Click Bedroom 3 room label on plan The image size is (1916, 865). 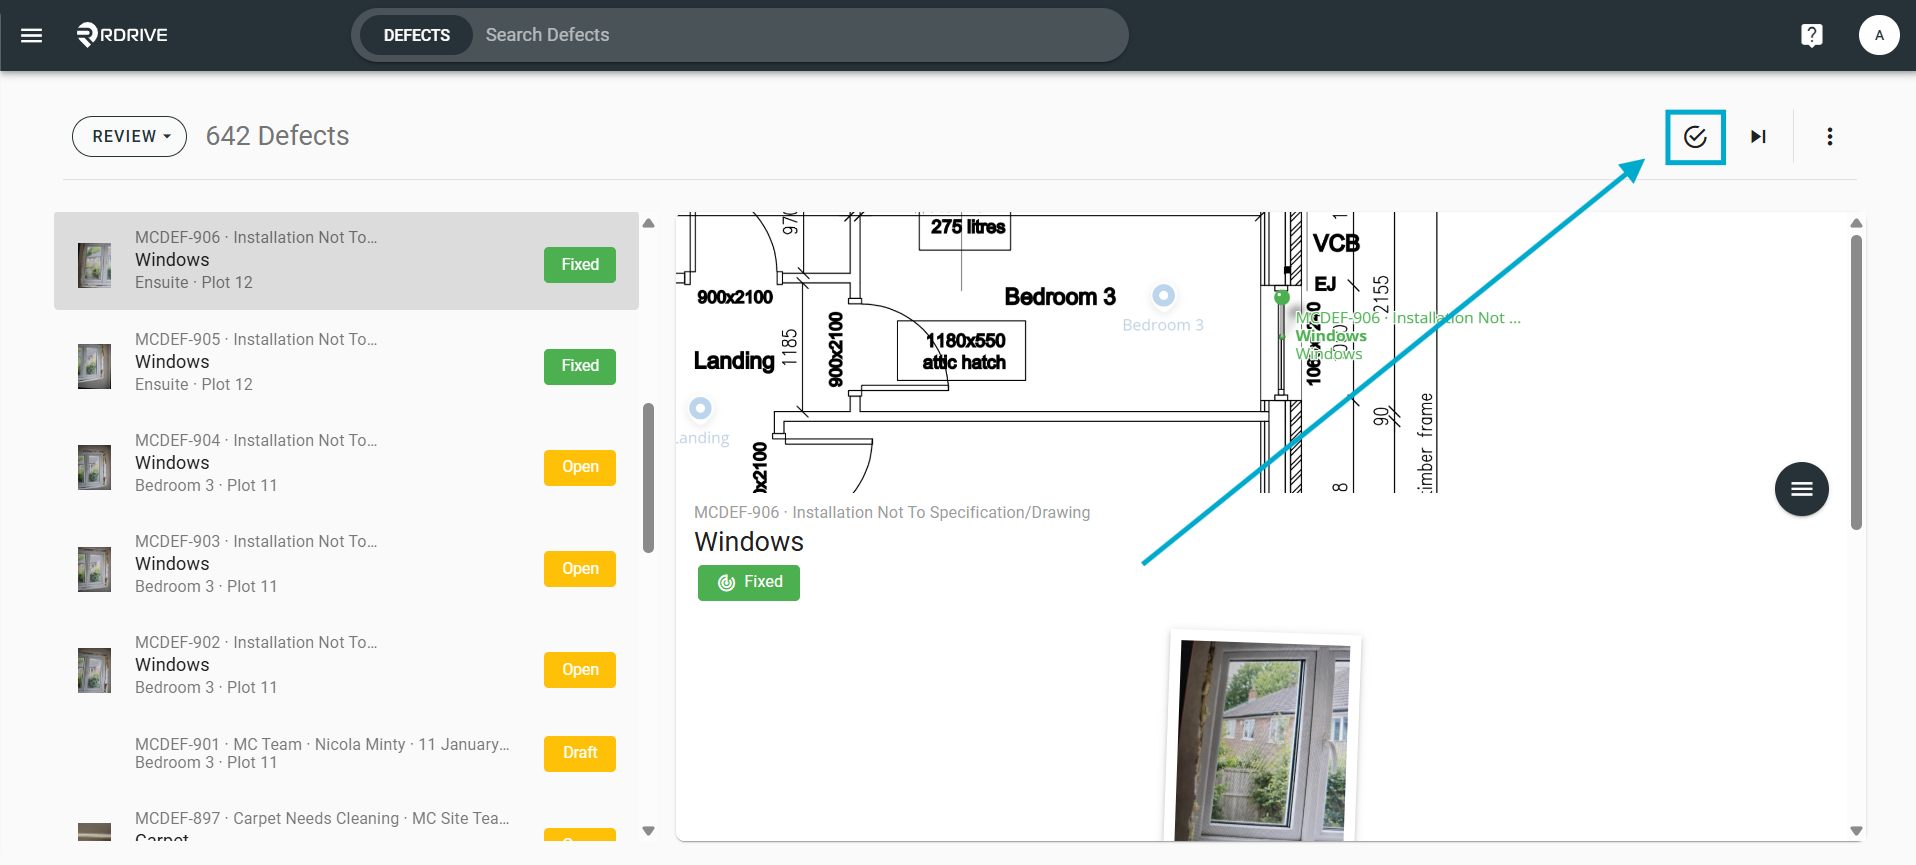1060,297
